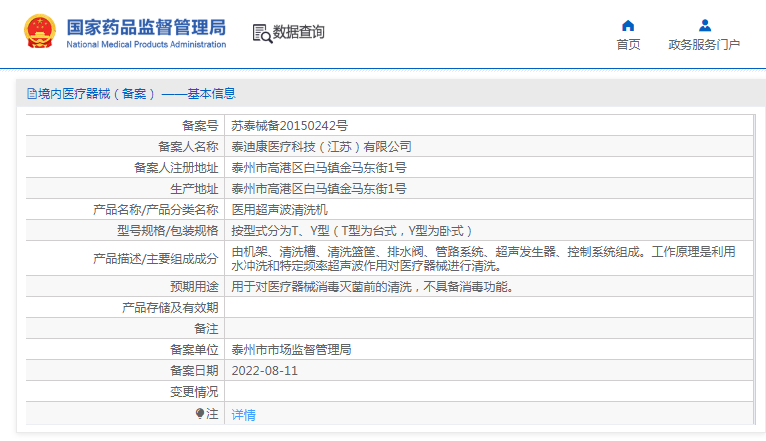Select filing date 2022-08-11
Viewport: 766px width, 441px height.
click(x=265, y=371)
